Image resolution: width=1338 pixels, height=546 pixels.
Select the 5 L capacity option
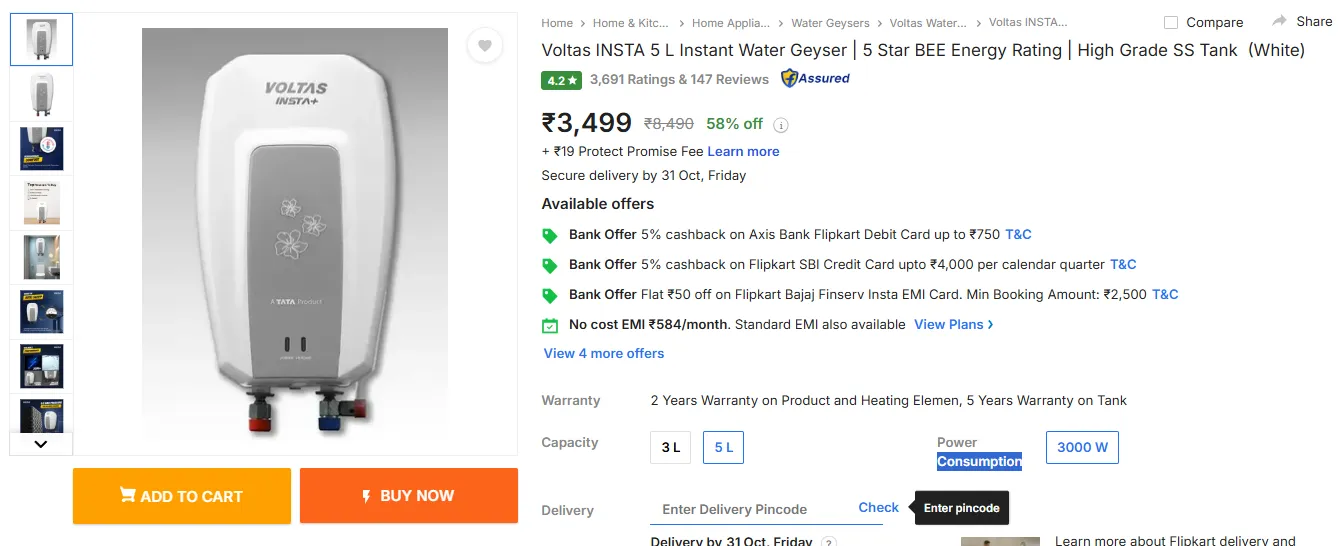(x=724, y=447)
